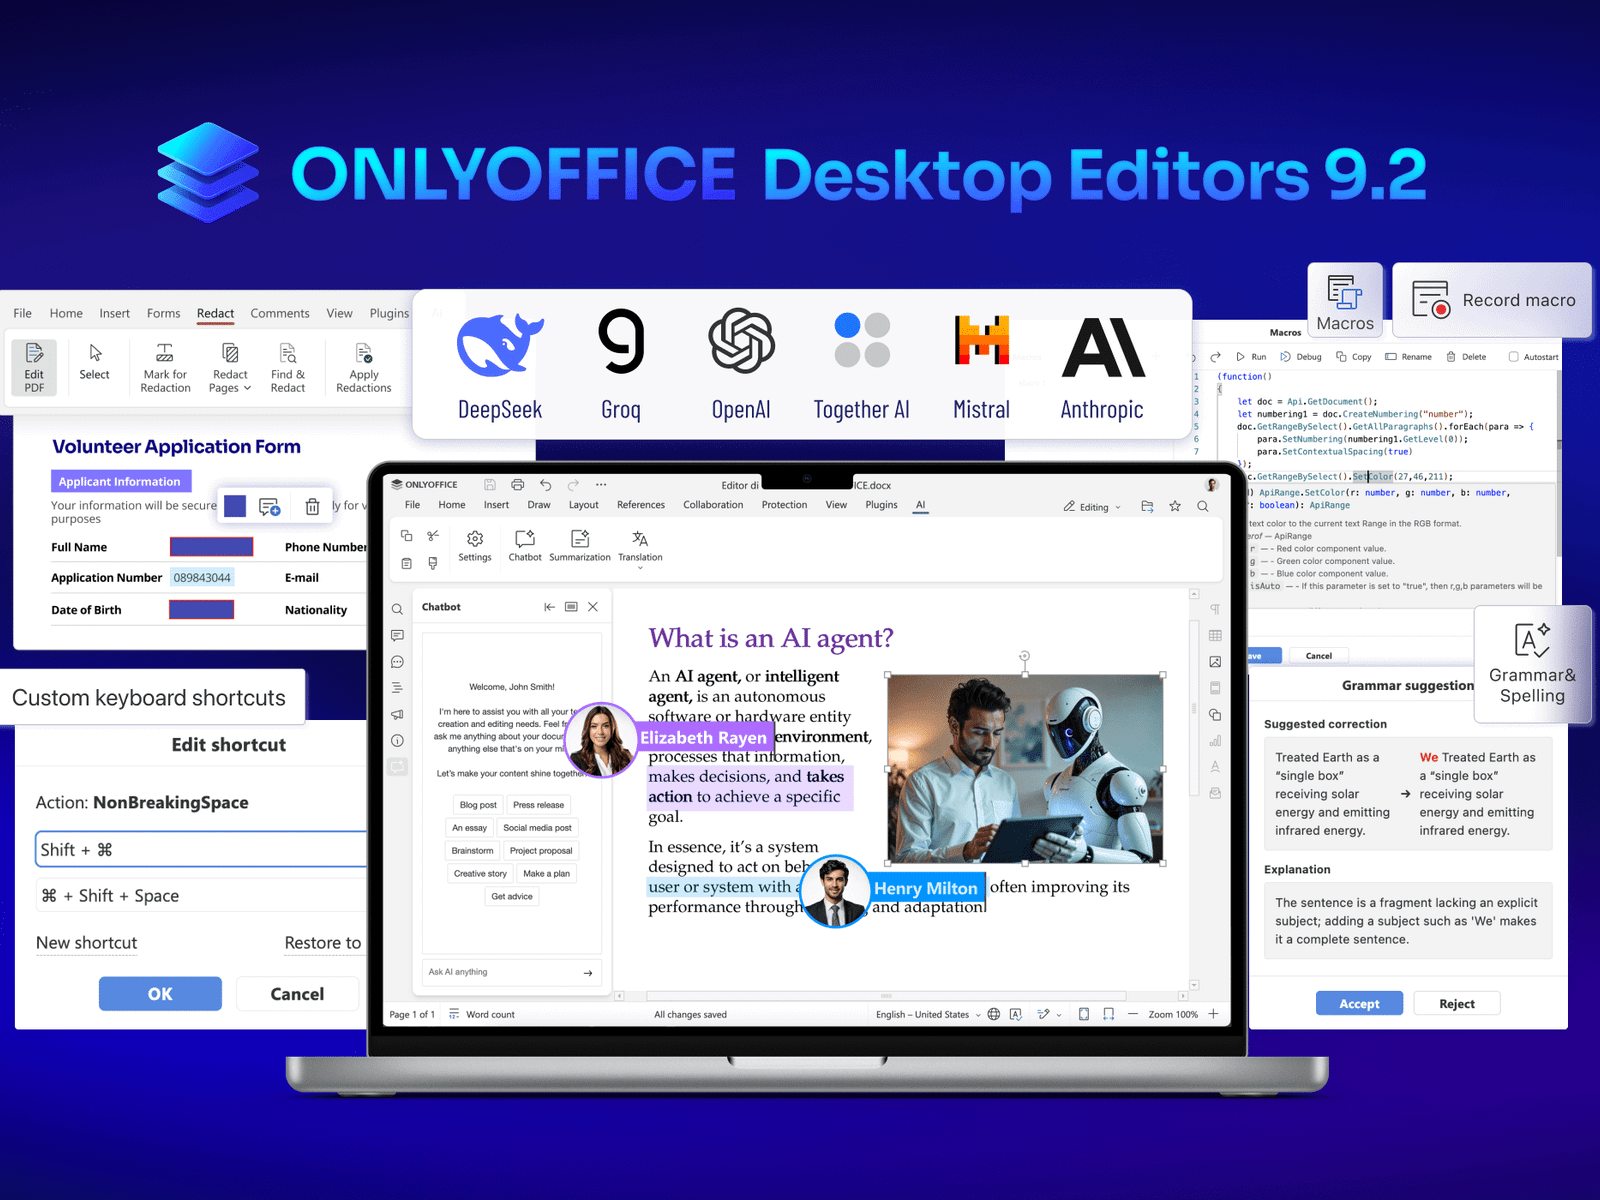Screen dimensions: 1600x1200
Task: Open the Collaboration tab in document editor
Action: click(x=713, y=505)
